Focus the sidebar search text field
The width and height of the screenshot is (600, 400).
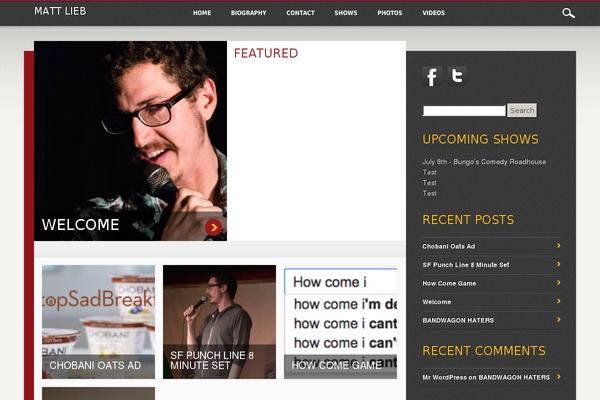464,111
